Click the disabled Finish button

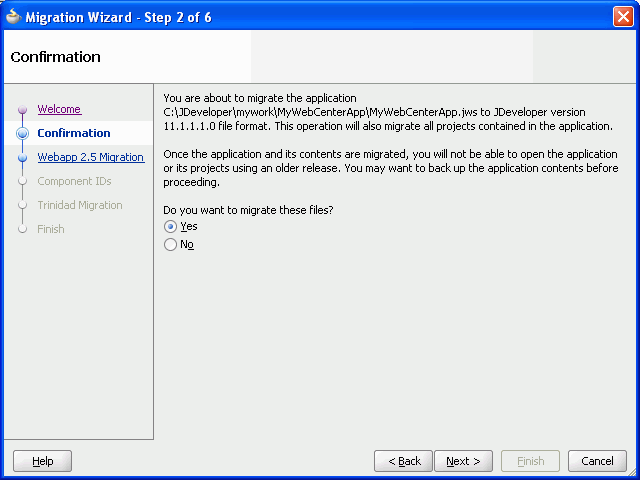531,461
